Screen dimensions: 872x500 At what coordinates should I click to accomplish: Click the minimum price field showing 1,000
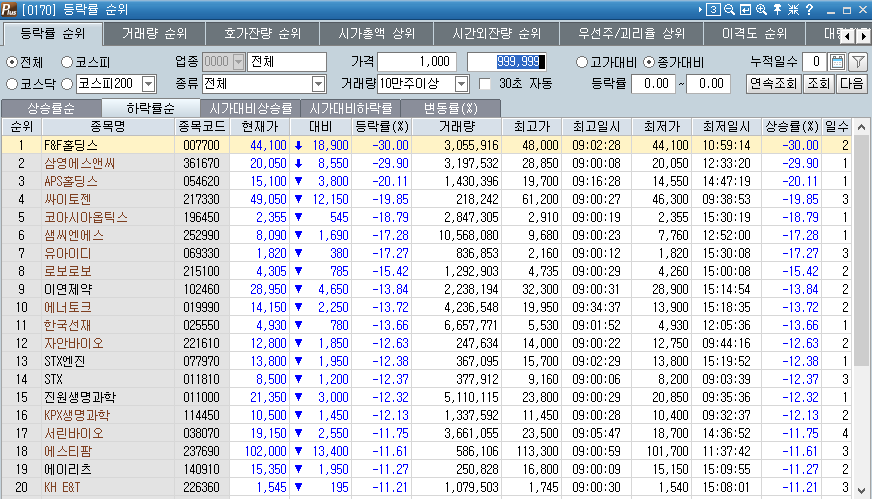(417, 62)
